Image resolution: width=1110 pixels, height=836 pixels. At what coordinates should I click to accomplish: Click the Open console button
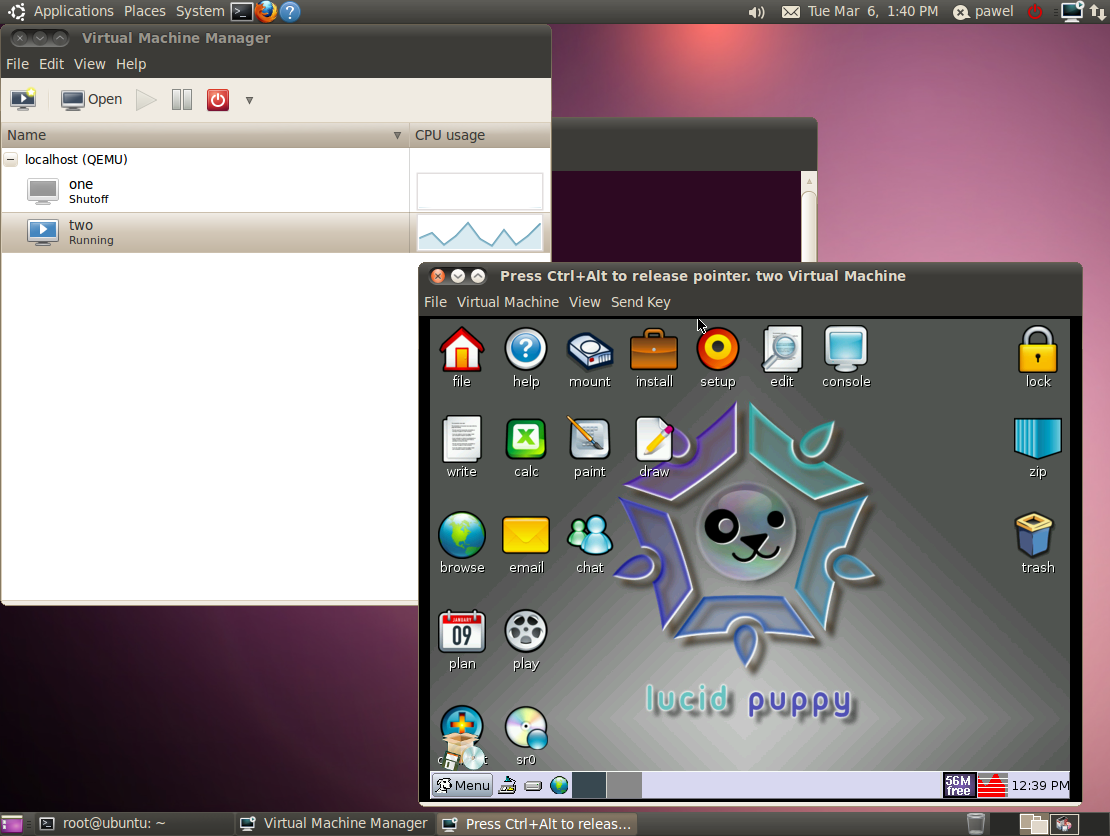(92, 99)
